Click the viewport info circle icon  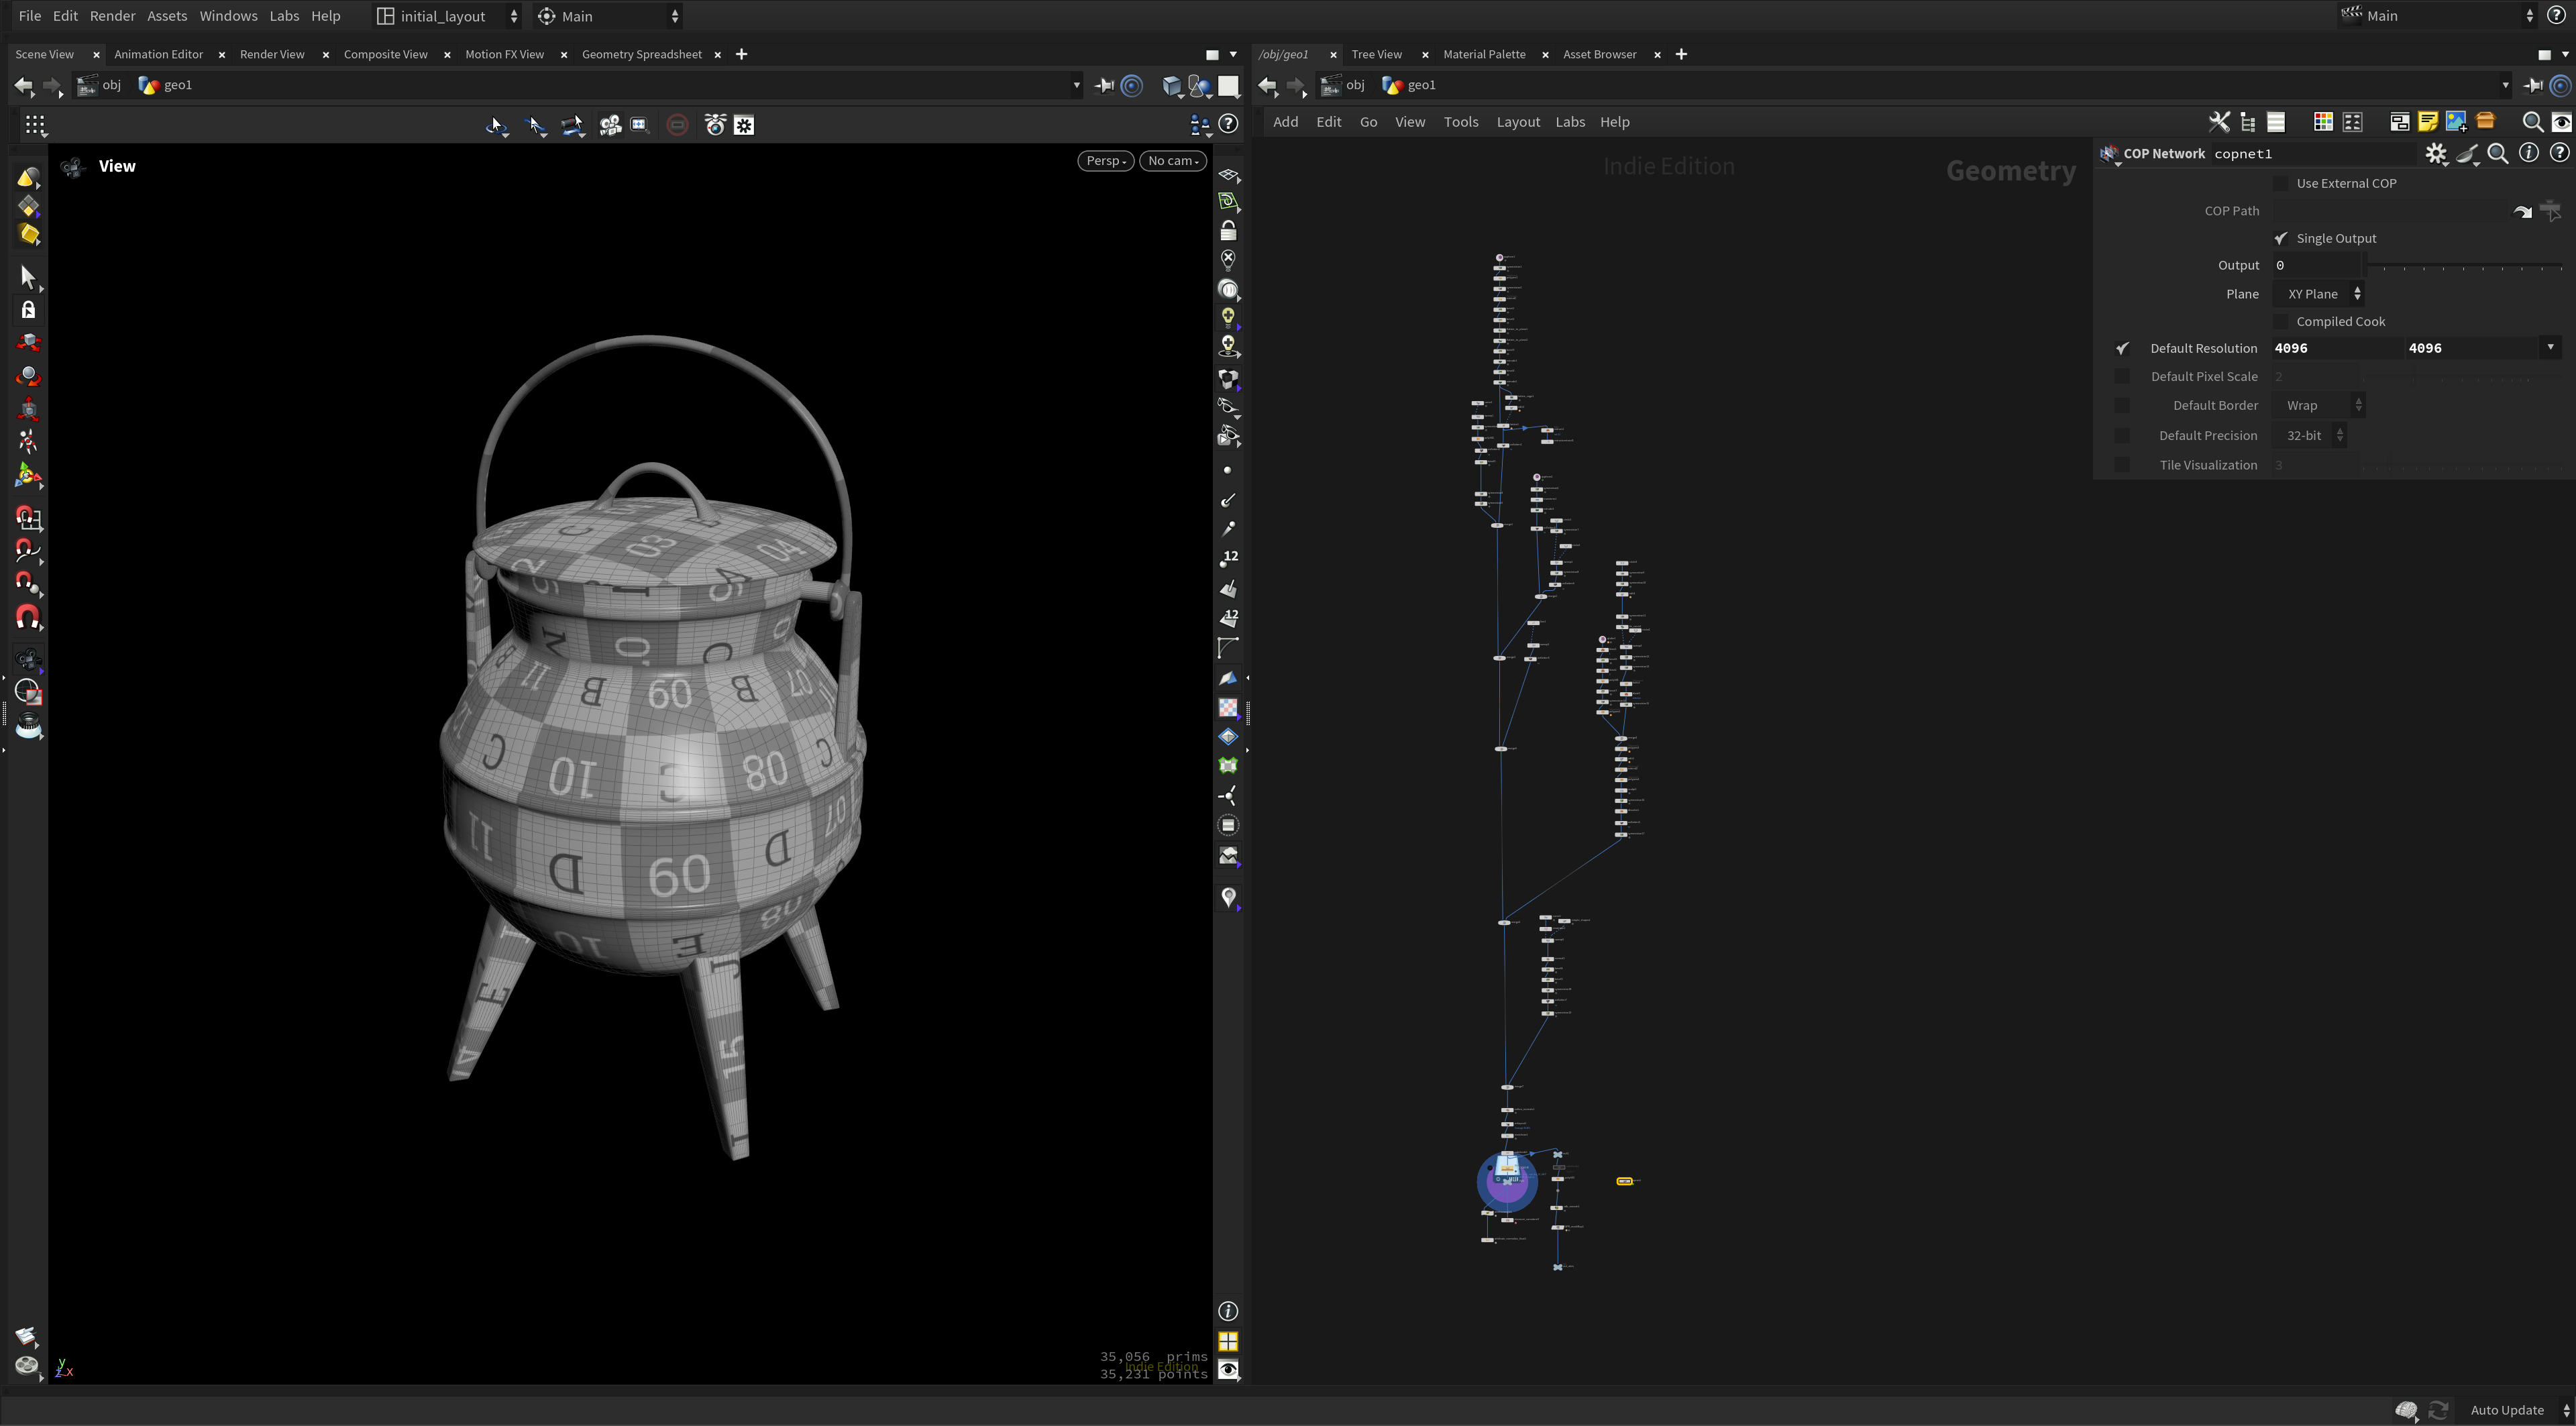(1228, 1311)
